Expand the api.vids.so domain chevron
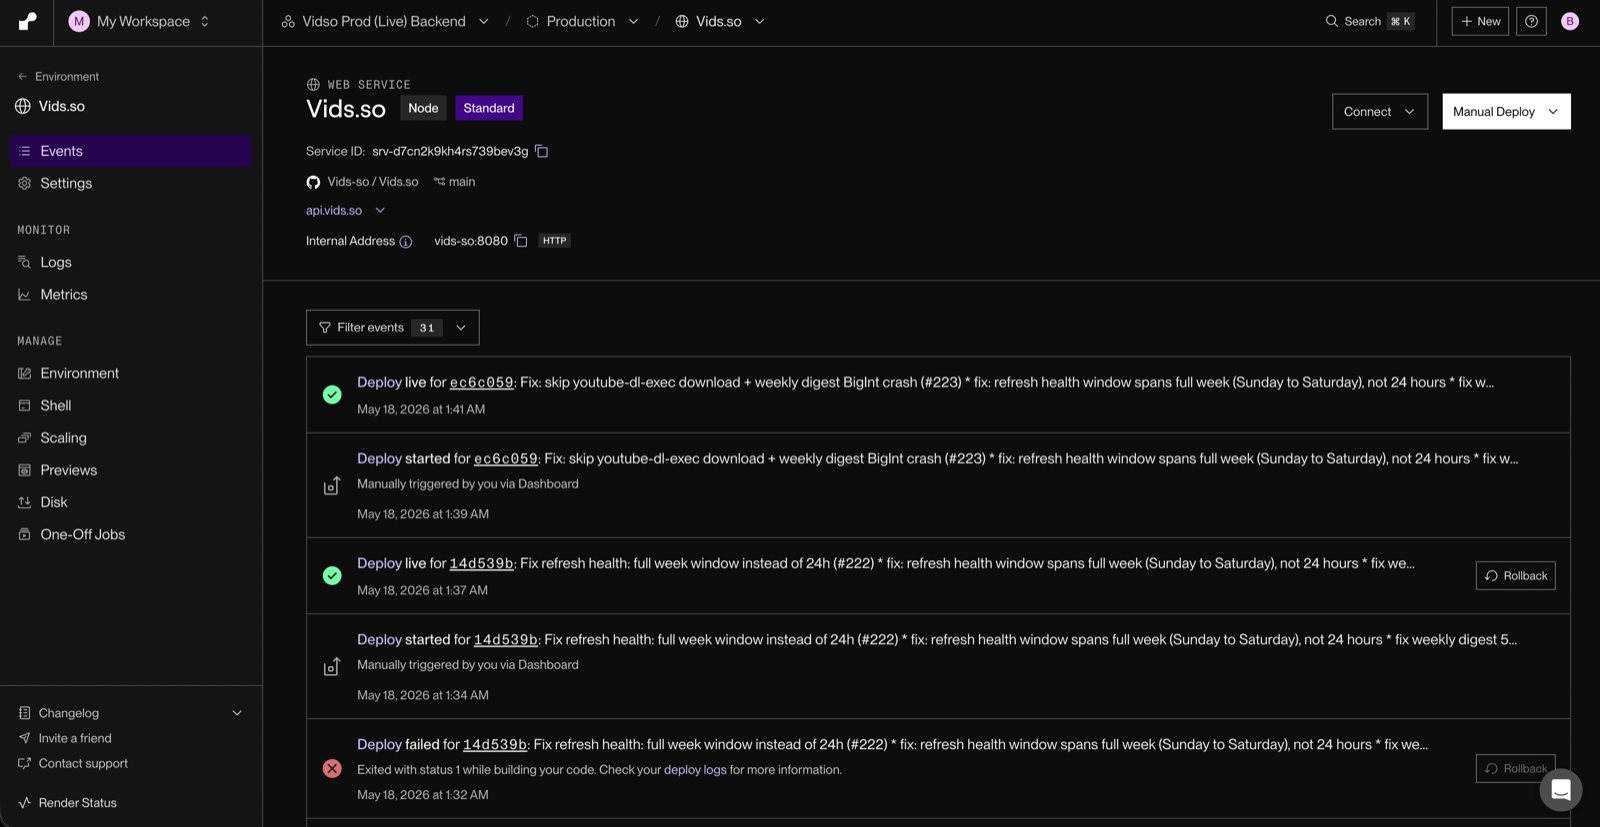This screenshot has width=1600, height=827. click(x=380, y=211)
